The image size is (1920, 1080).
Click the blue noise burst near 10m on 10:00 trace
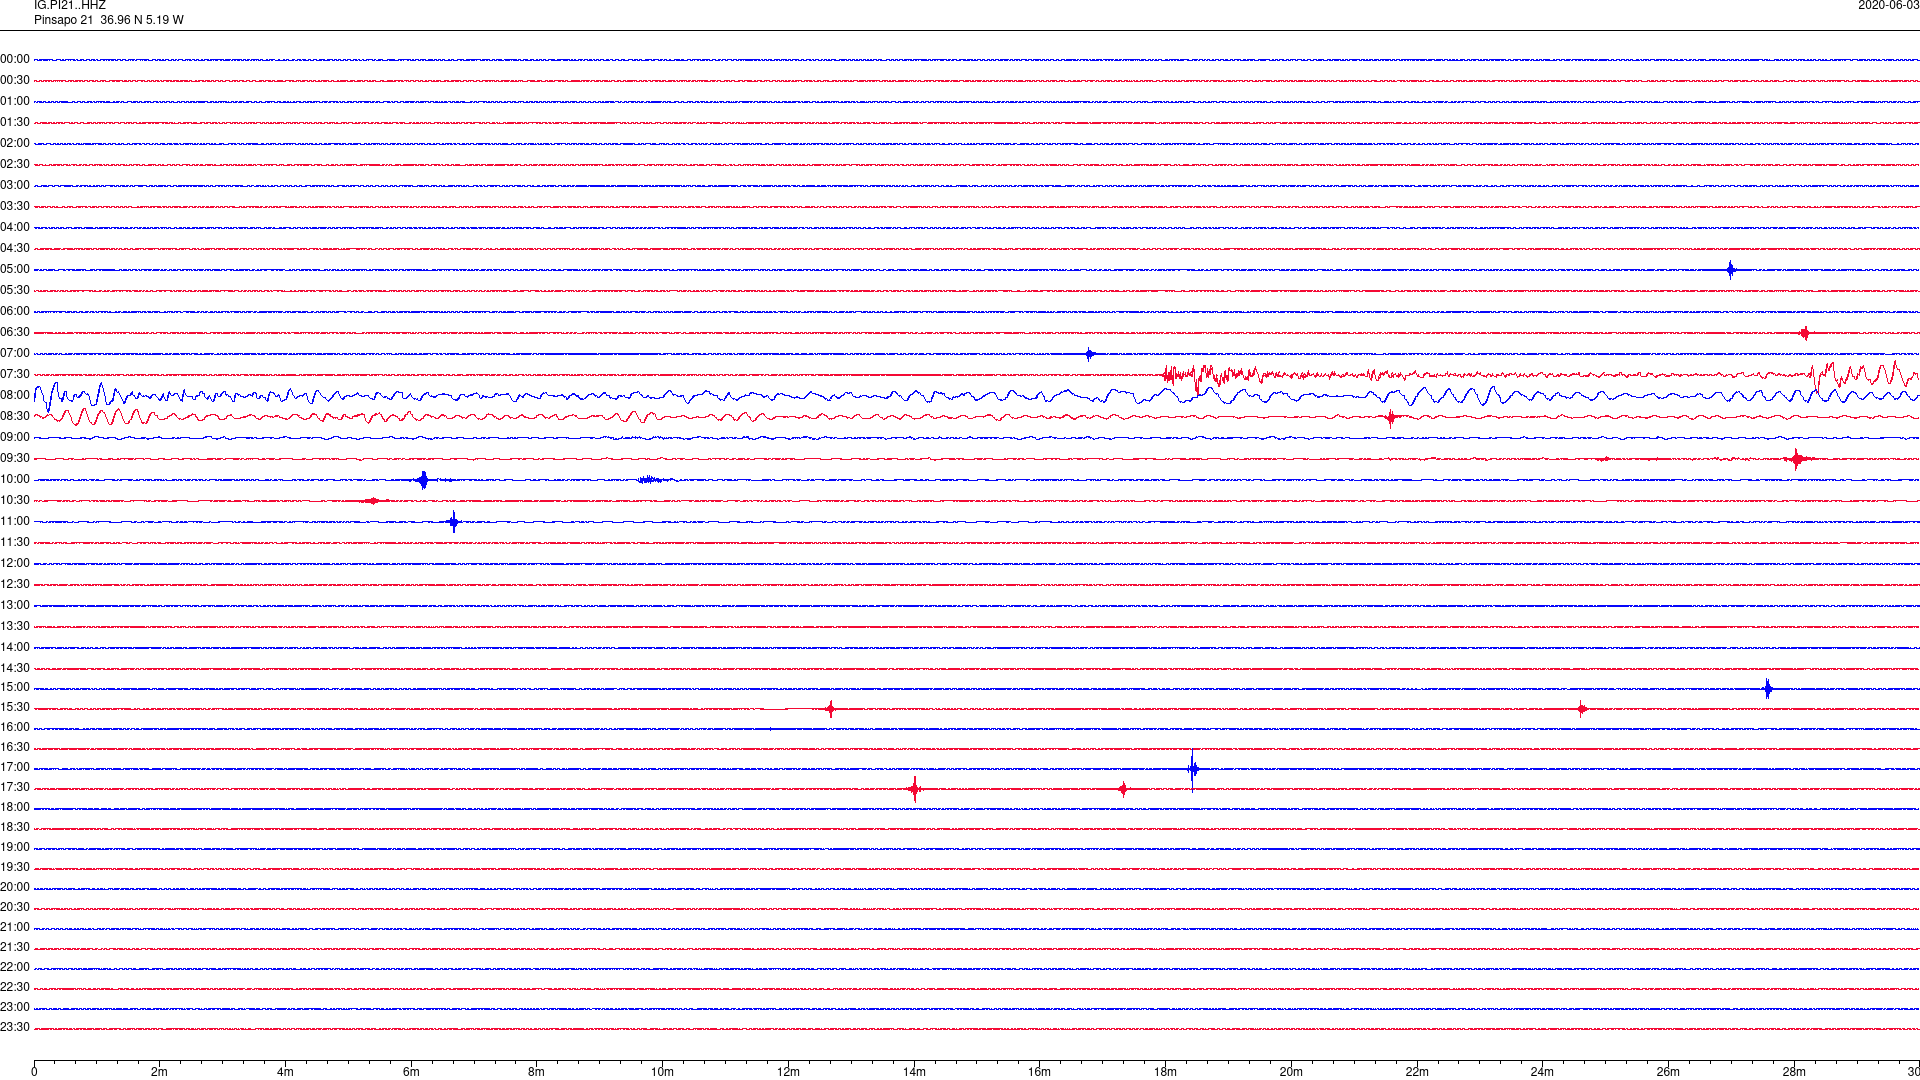click(650, 480)
